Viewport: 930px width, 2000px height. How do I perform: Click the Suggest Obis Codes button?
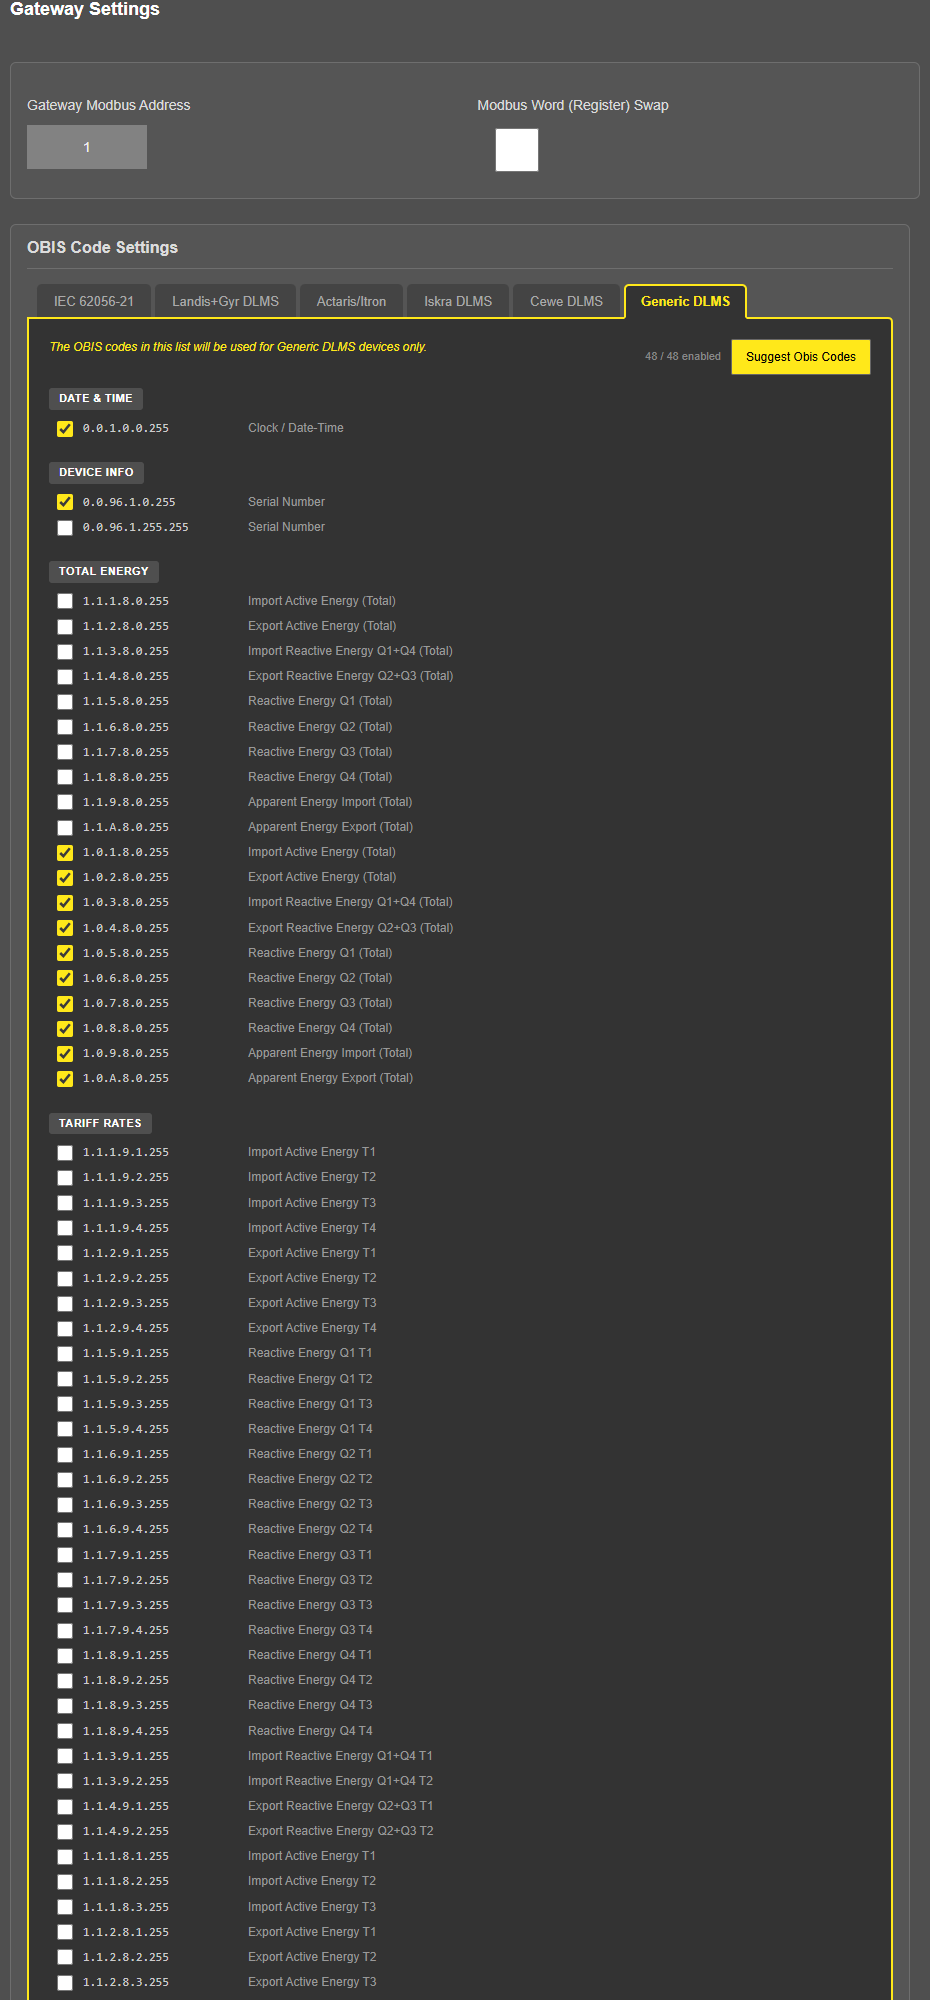click(x=801, y=357)
